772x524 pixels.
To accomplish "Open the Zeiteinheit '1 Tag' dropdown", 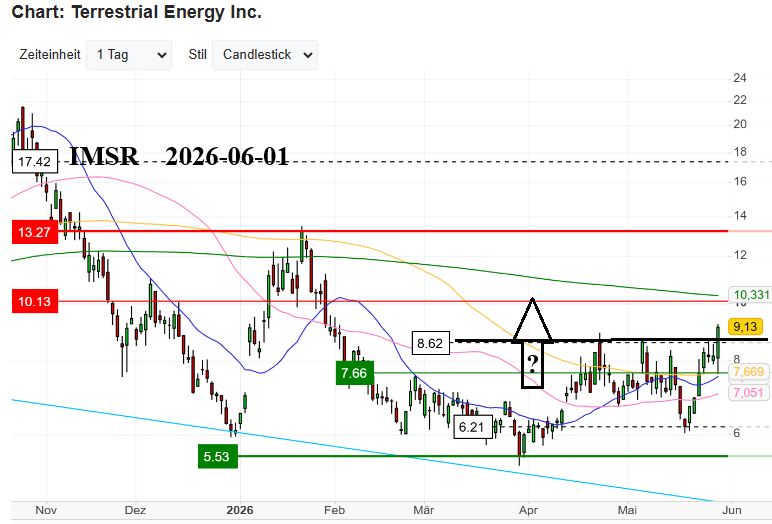I will click(x=129, y=55).
